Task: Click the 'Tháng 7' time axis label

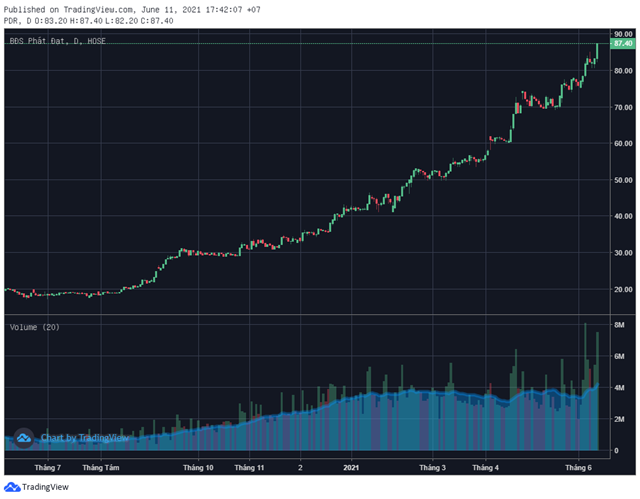Action: pyautogui.click(x=48, y=468)
